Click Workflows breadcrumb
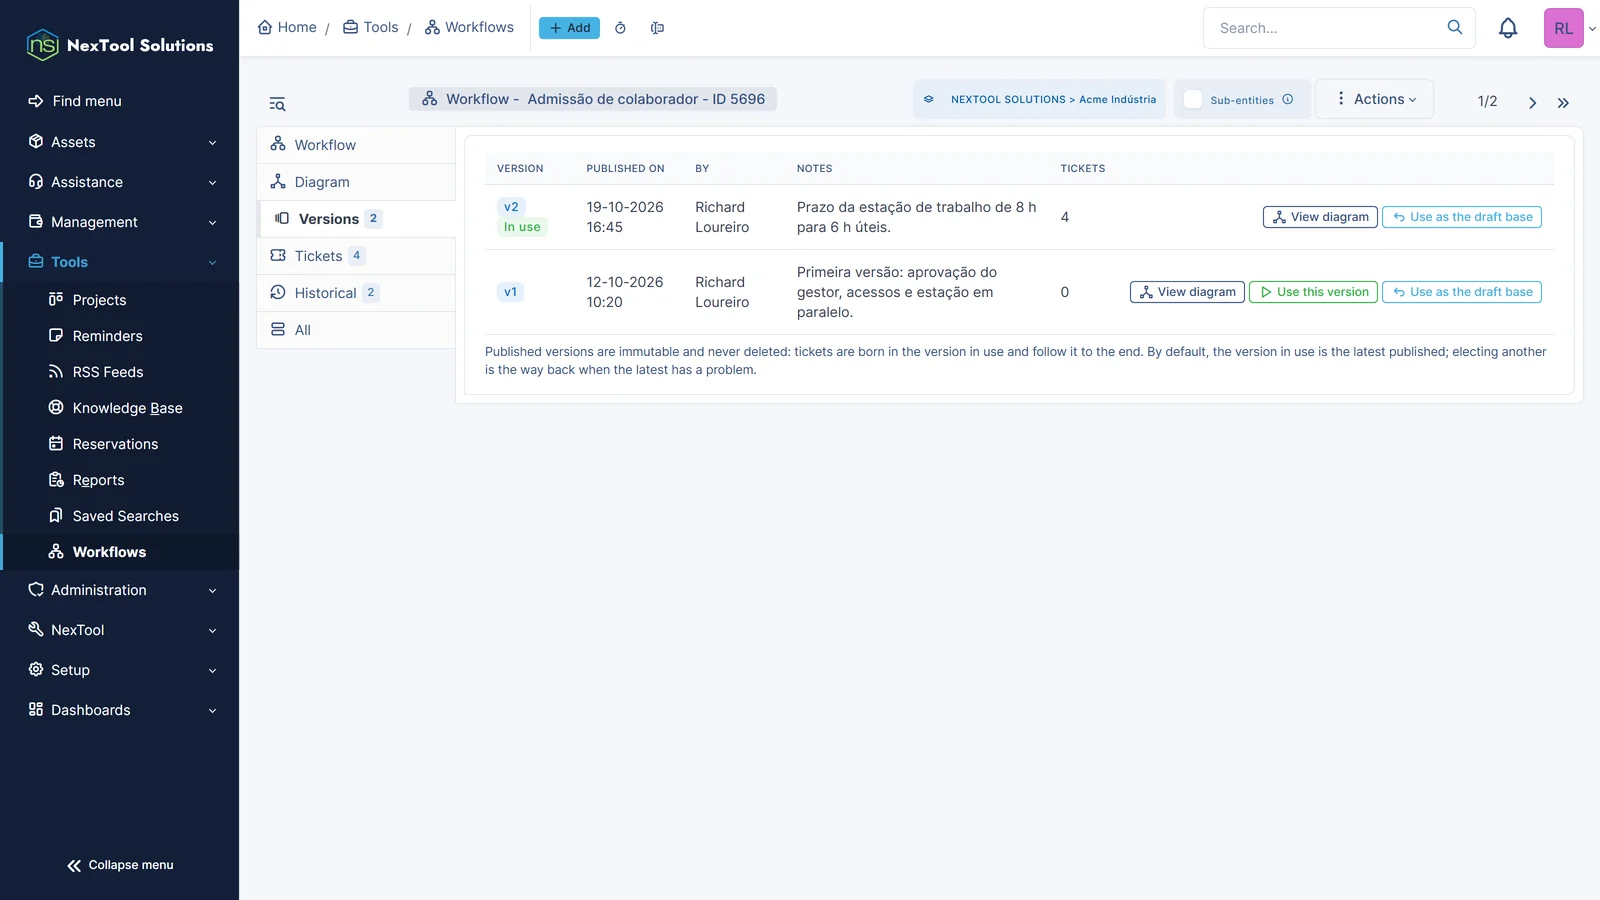Viewport: 1600px width, 900px height. [469, 27]
